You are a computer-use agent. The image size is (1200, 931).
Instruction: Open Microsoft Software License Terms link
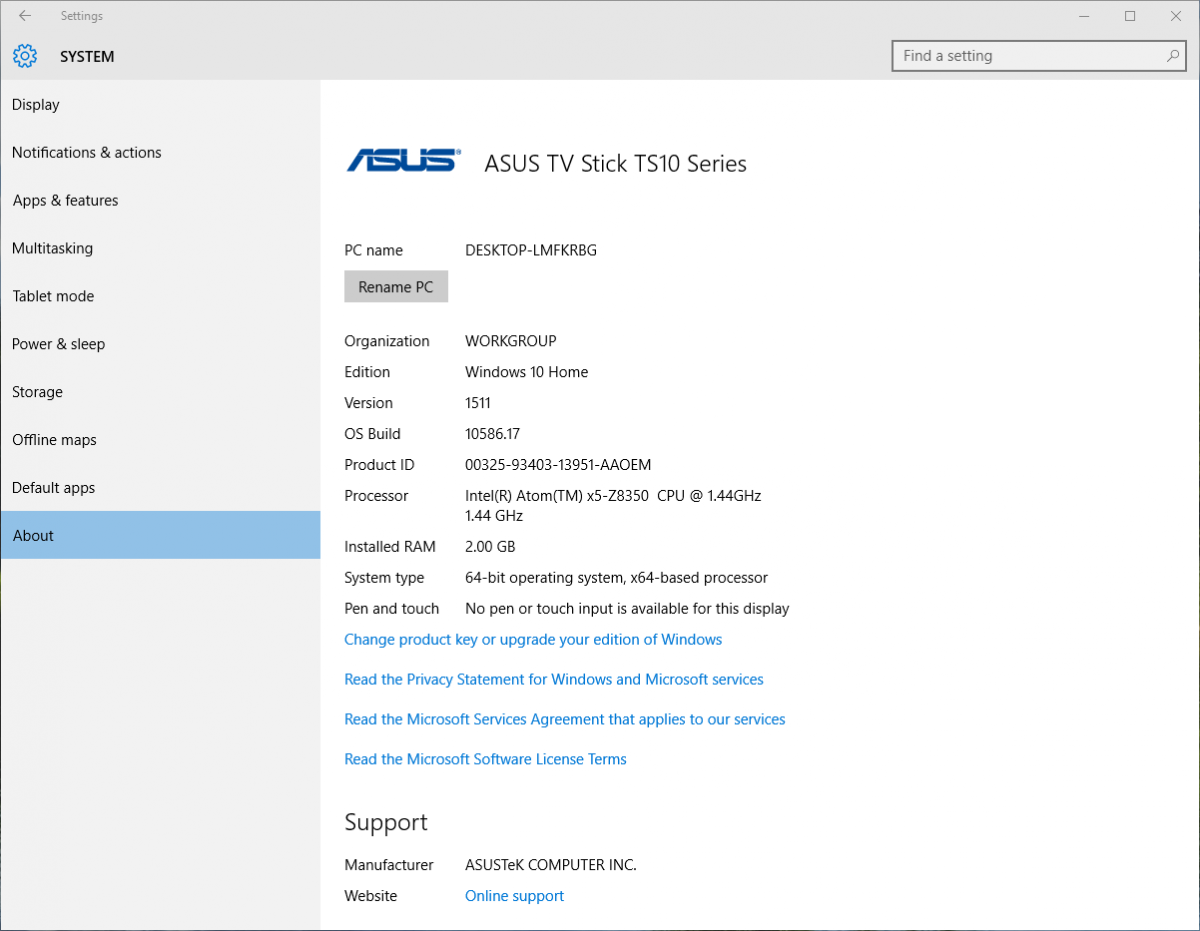[485, 759]
